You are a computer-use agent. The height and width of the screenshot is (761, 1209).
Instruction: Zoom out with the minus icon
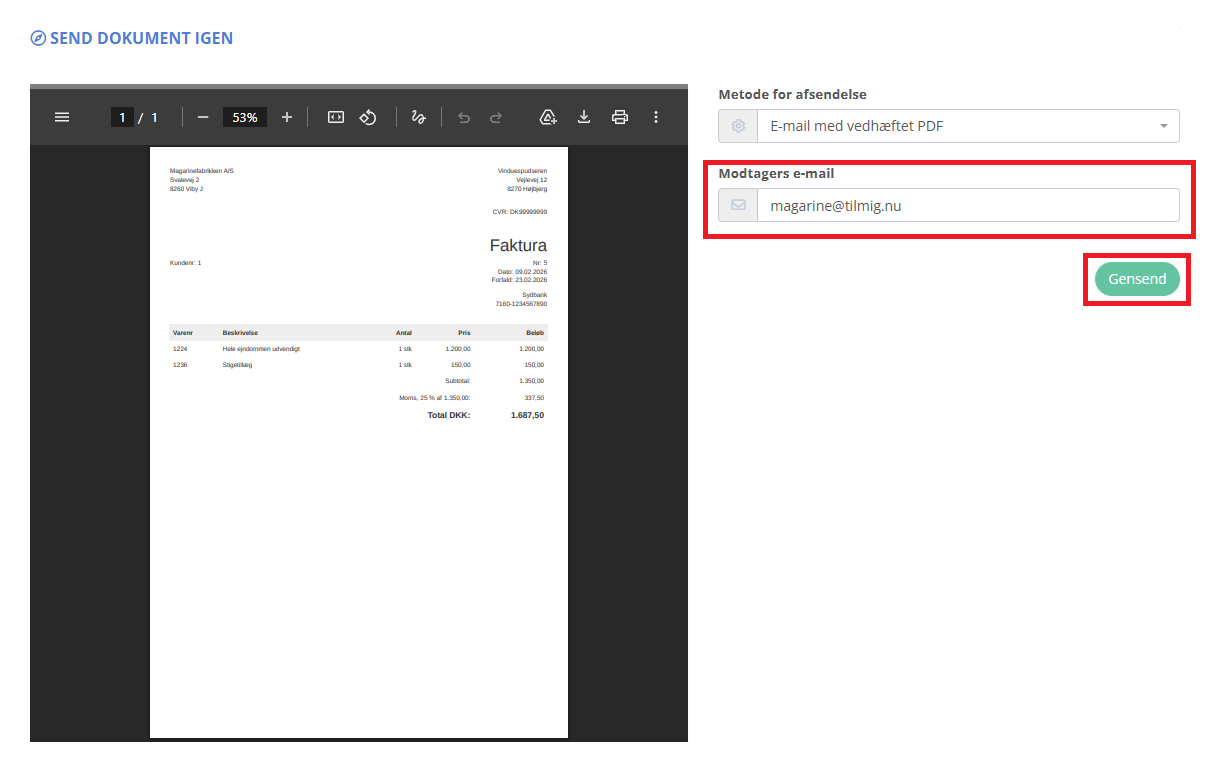pyautogui.click(x=203, y=117)
